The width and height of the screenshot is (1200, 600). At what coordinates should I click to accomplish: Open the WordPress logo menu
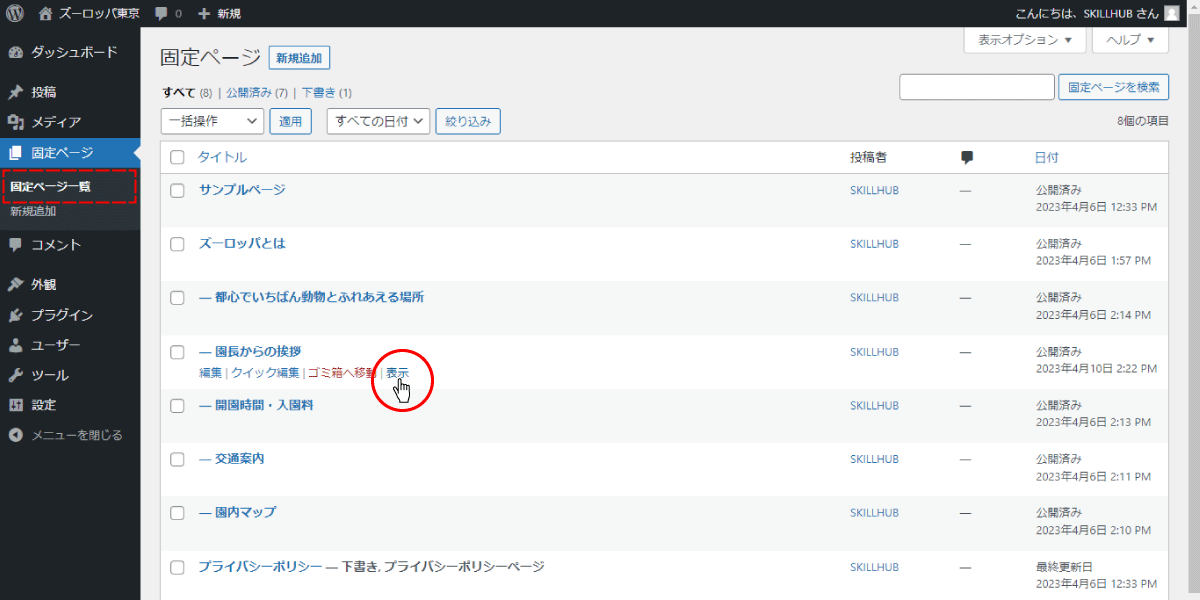(x=15, y=13)
